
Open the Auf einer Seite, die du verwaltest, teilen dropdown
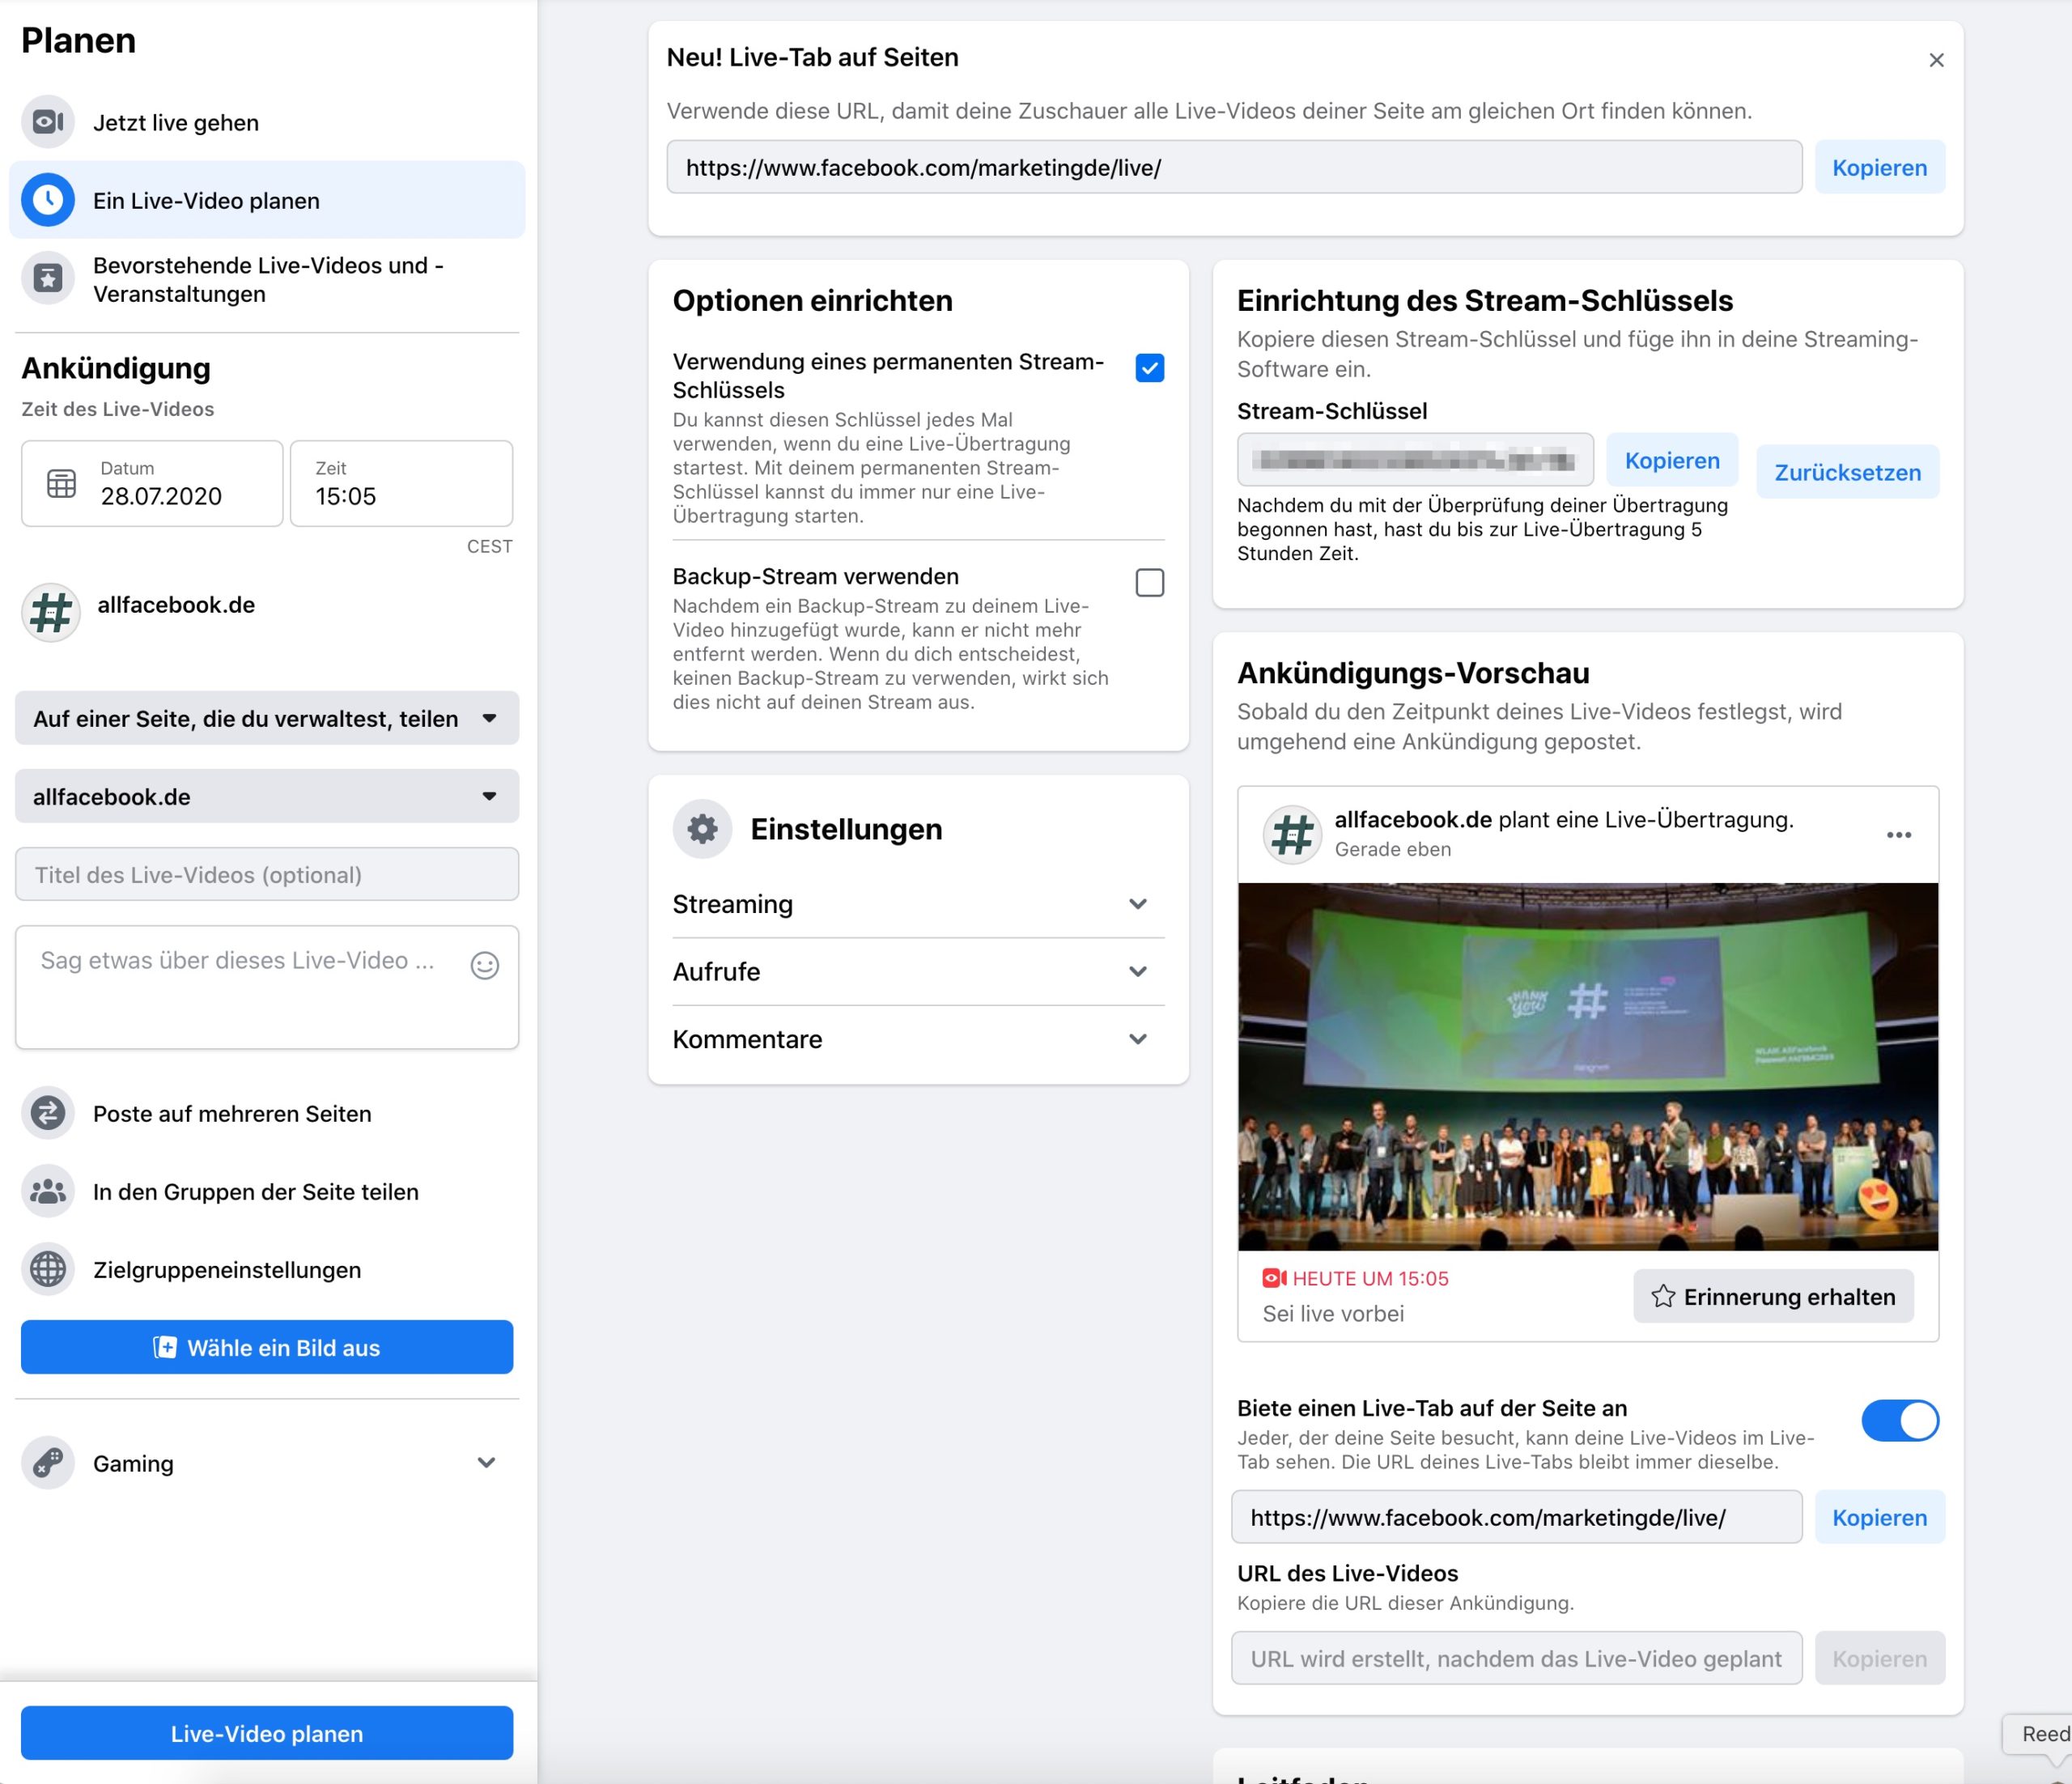point(267,718)
